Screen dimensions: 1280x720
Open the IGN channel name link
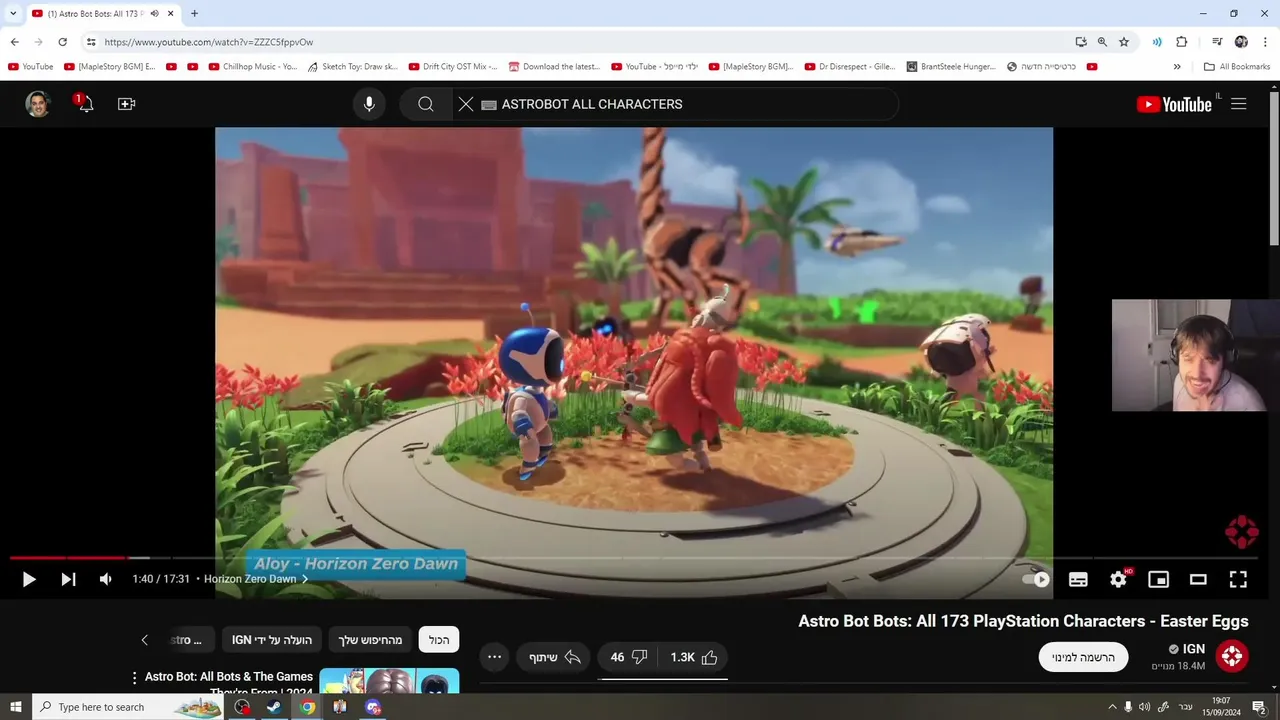click(1194, 649)
